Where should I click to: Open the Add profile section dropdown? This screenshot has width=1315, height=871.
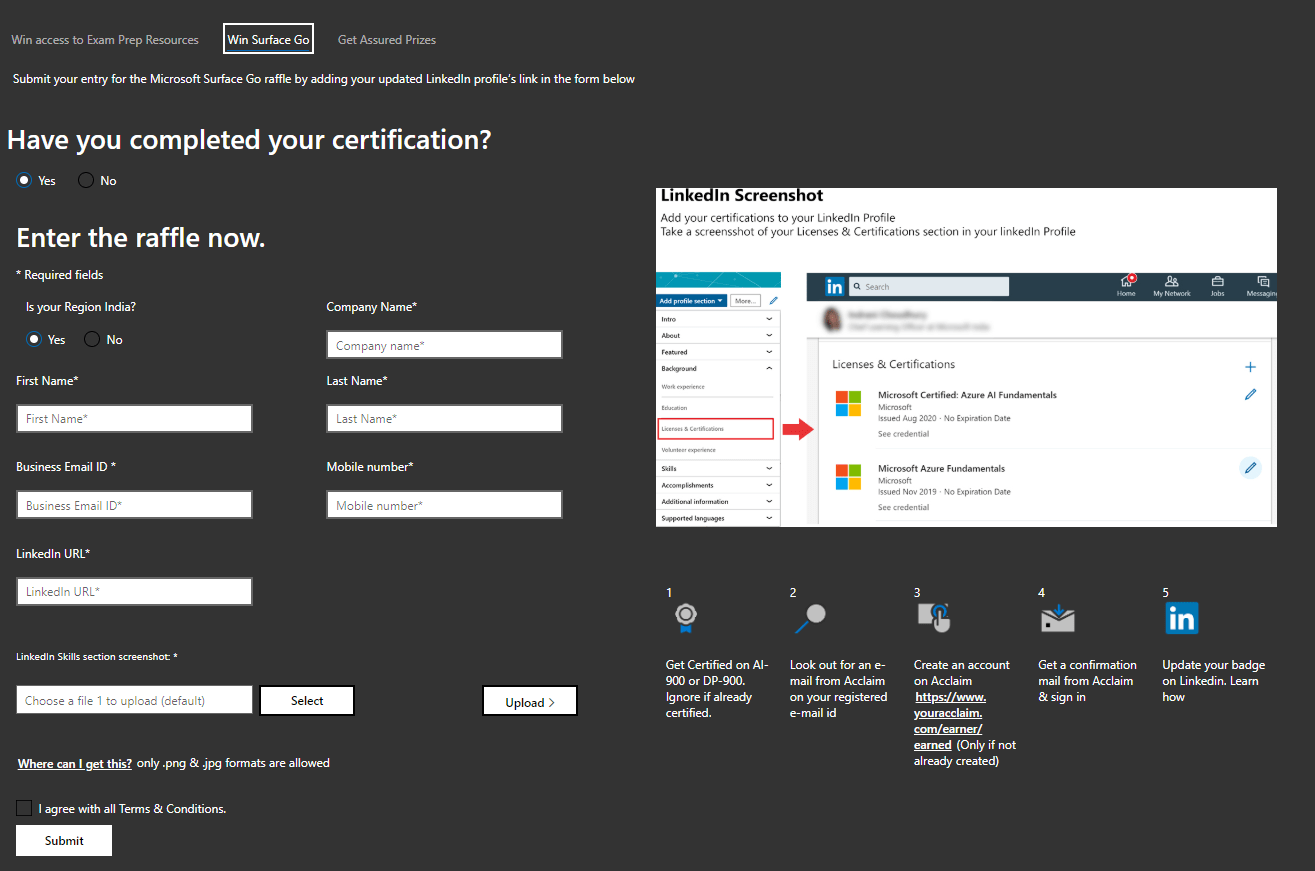click(693, 300)
